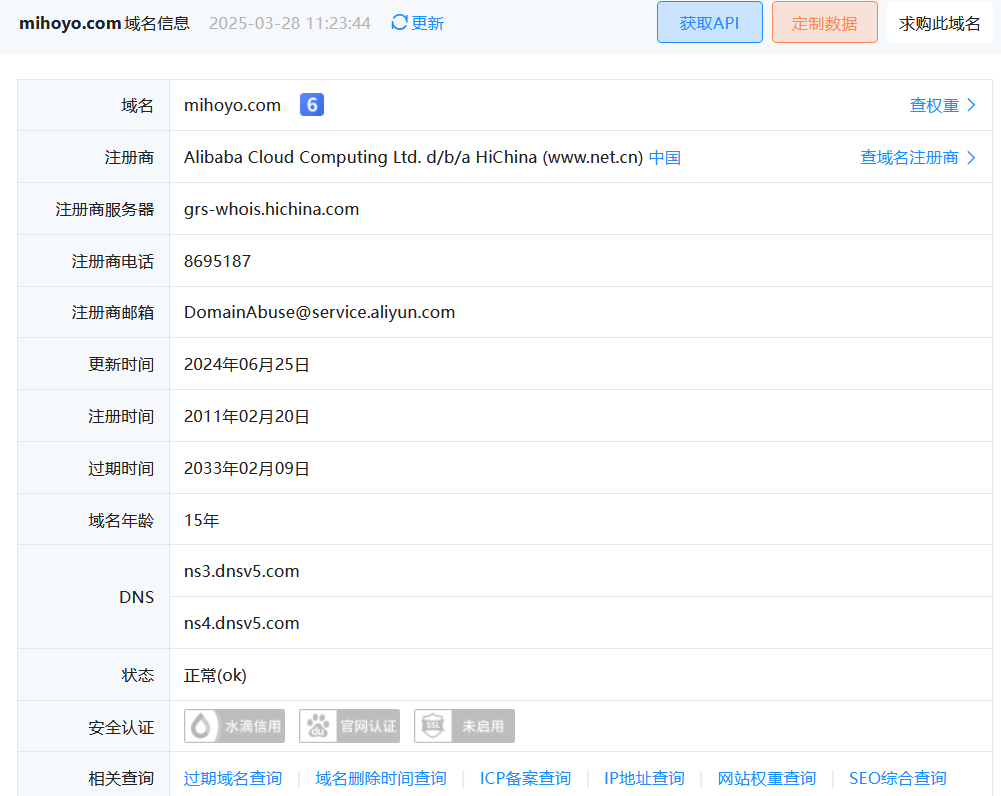Click the 状态 row label
This screenshot has height=796, width=1001.
click(x=138, y=675)
